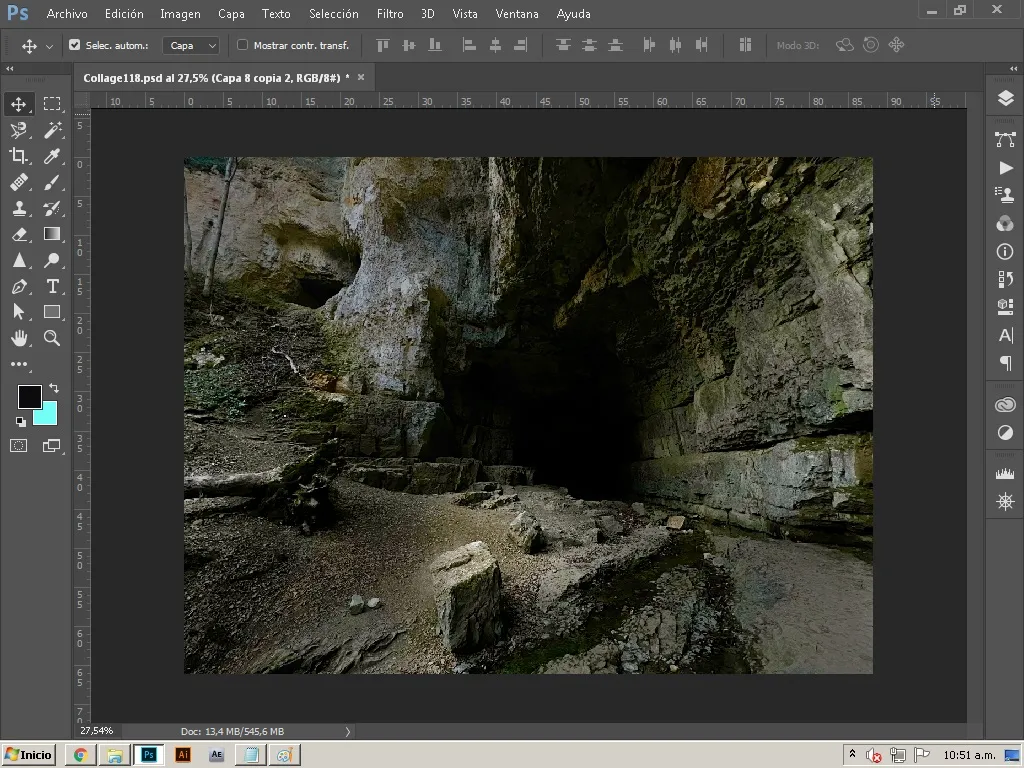Open the extra tools ellipsis menu
This screenshot has width=1024, height=768.
point(18,364)
